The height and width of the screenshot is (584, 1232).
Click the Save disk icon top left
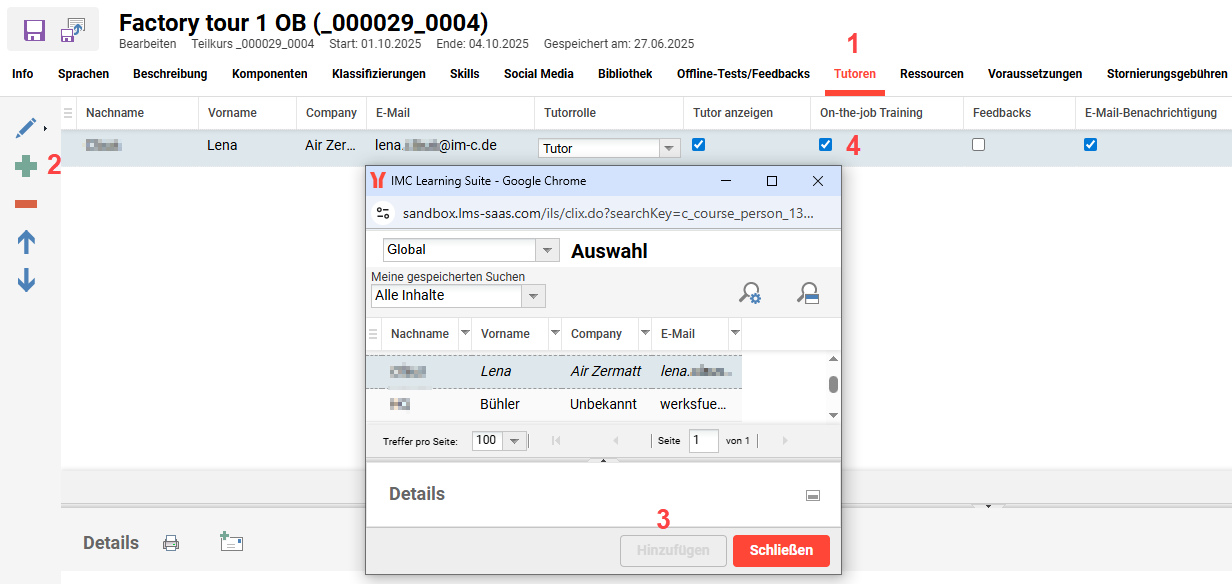point(32,30)
